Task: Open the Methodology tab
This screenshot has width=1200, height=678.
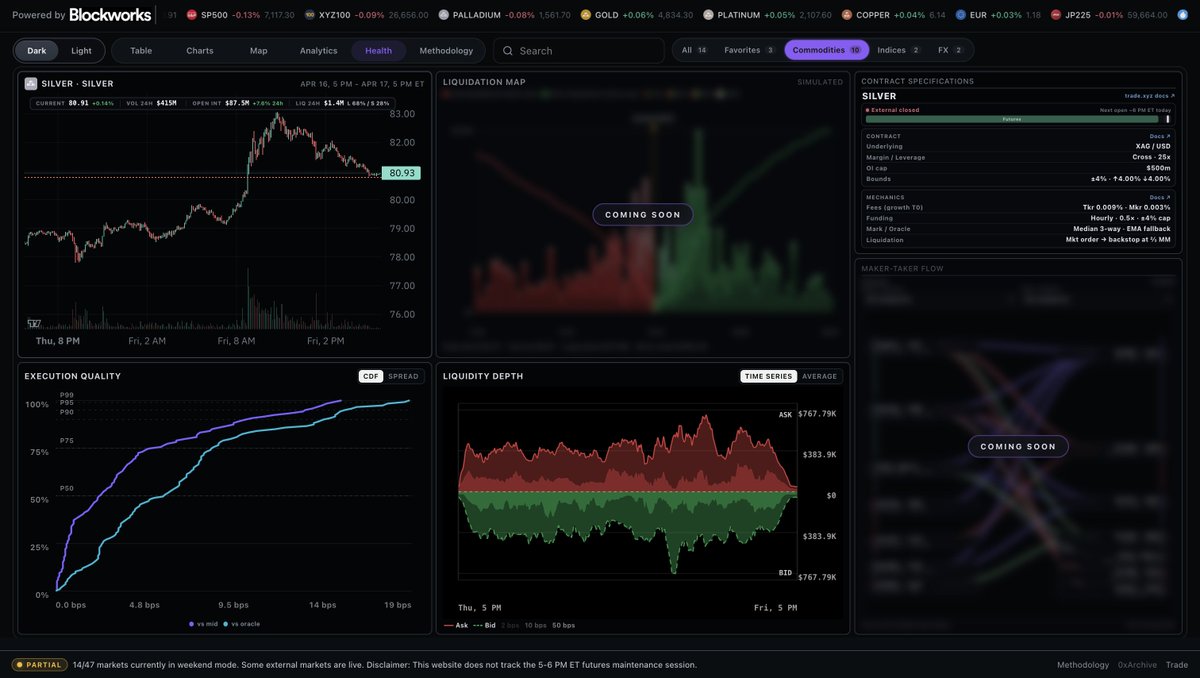Action: click(446, 50)
